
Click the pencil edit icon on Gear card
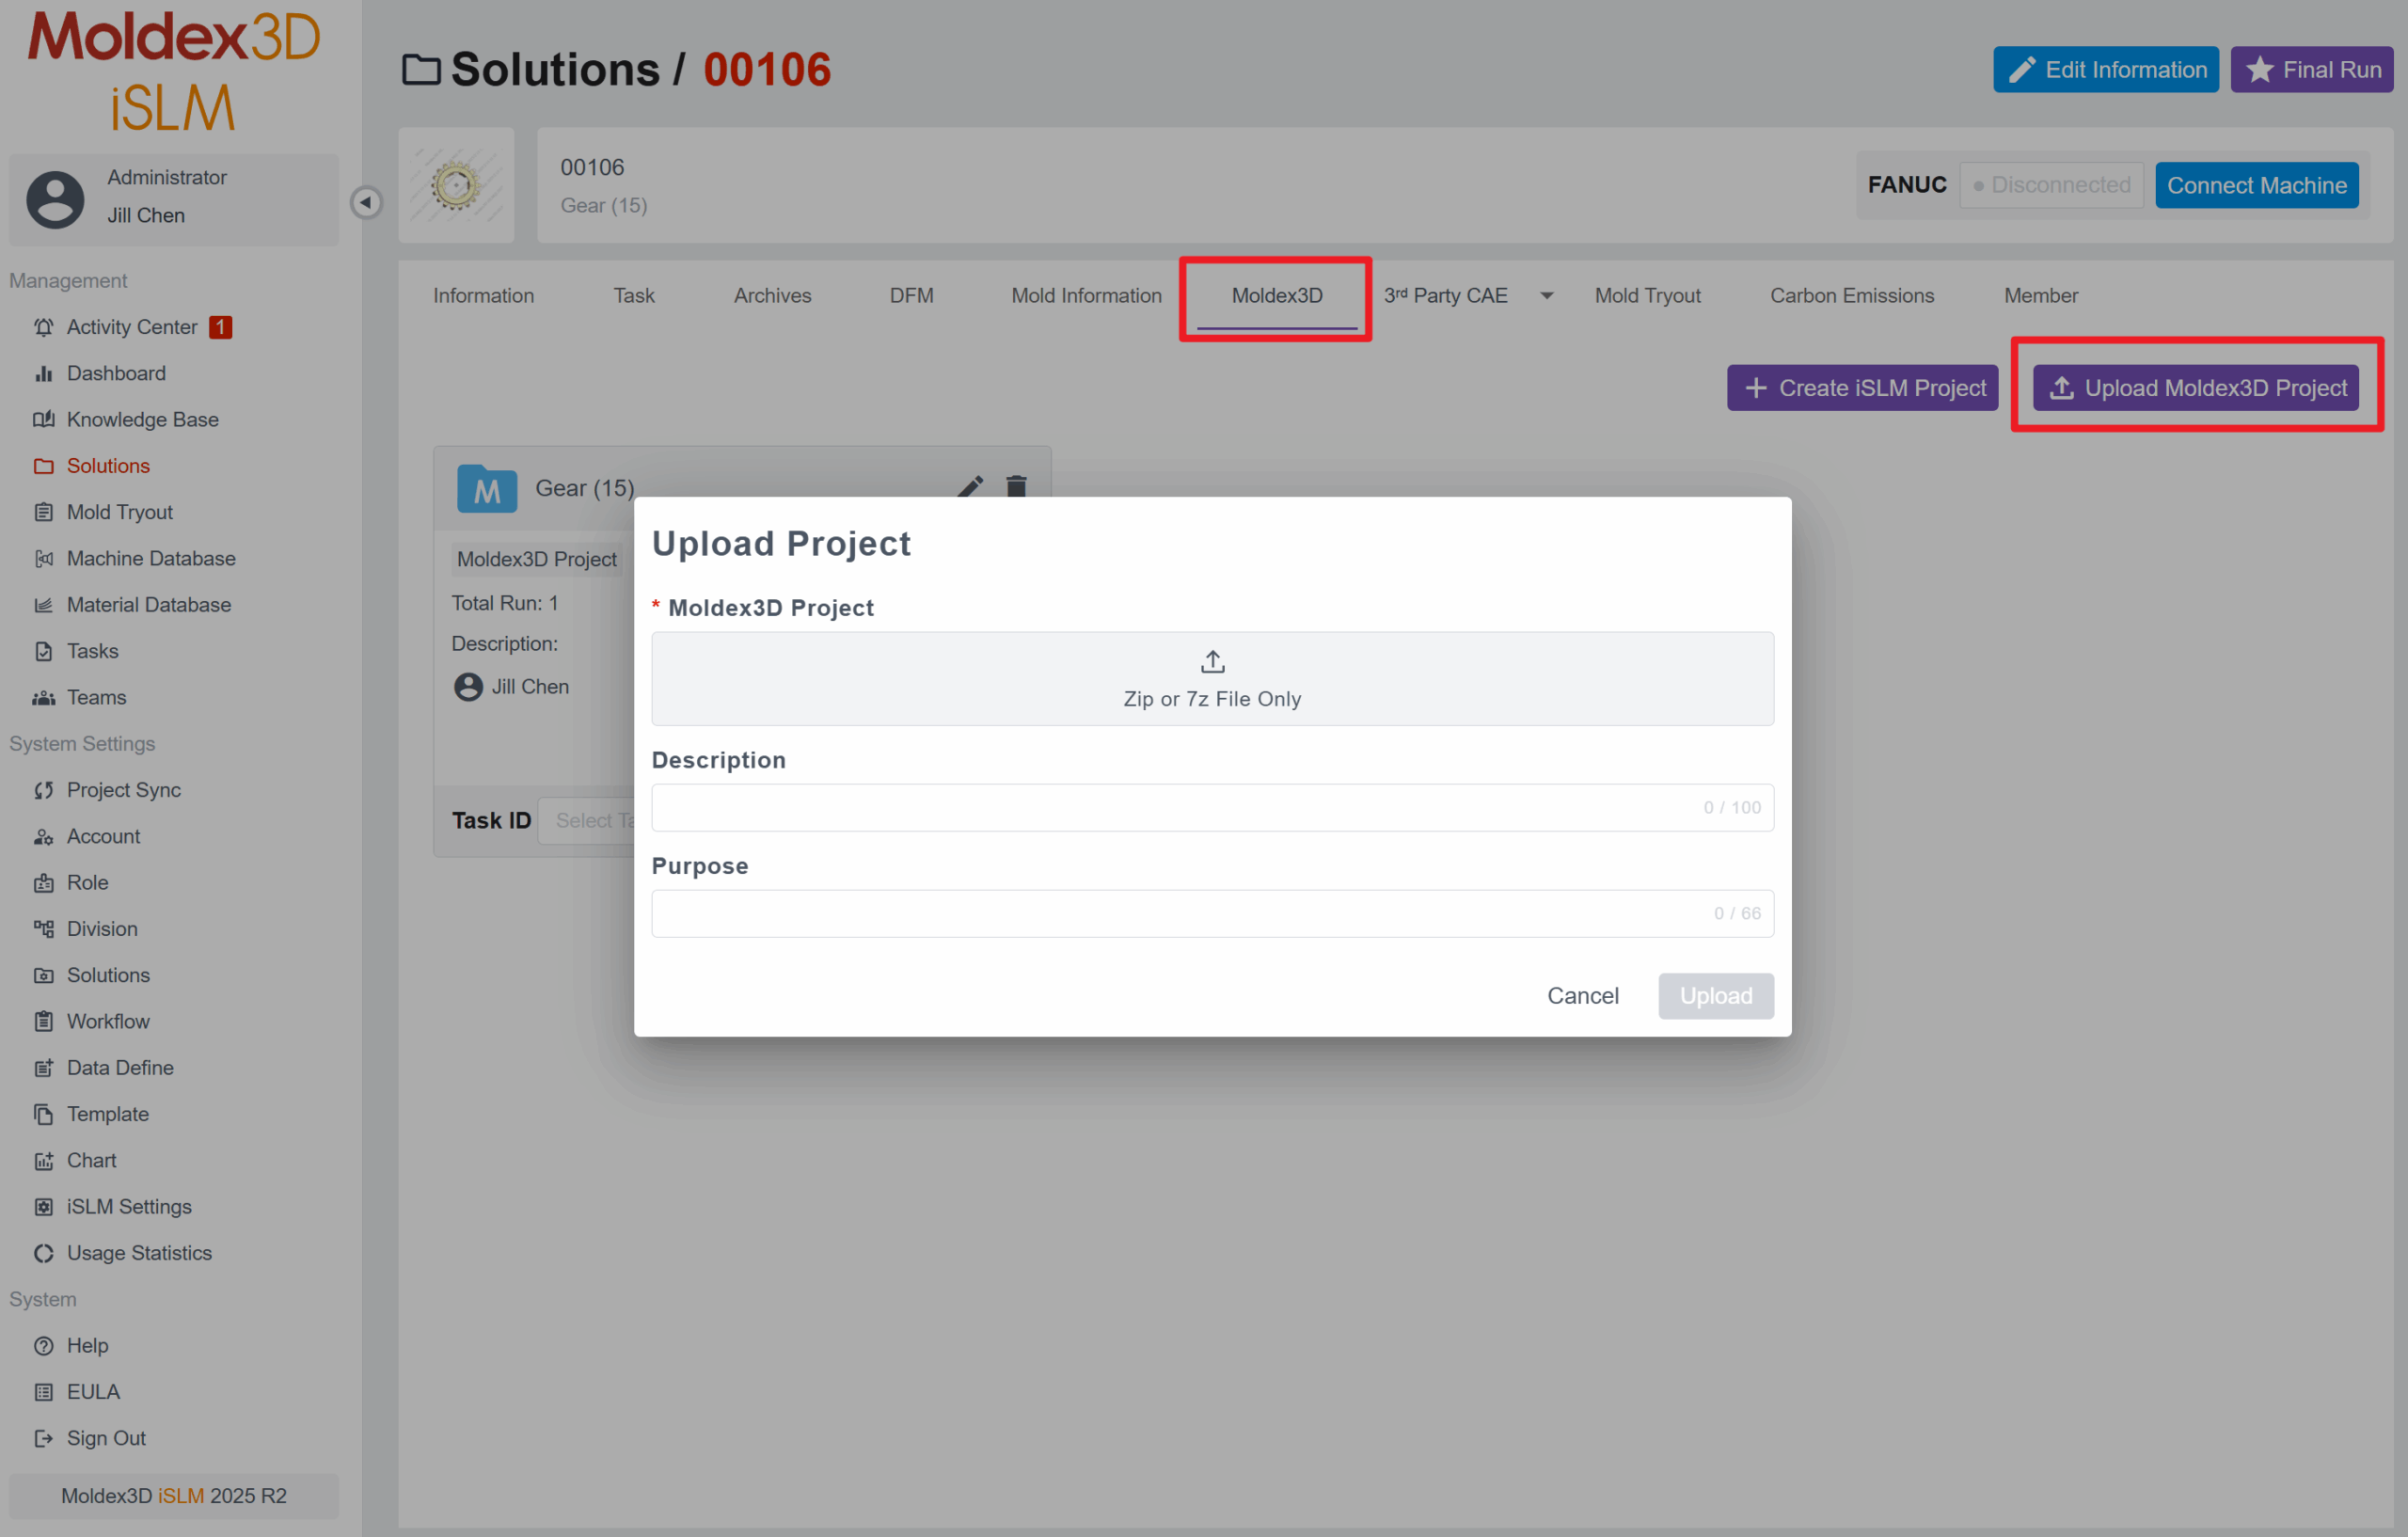click(970, 486)
